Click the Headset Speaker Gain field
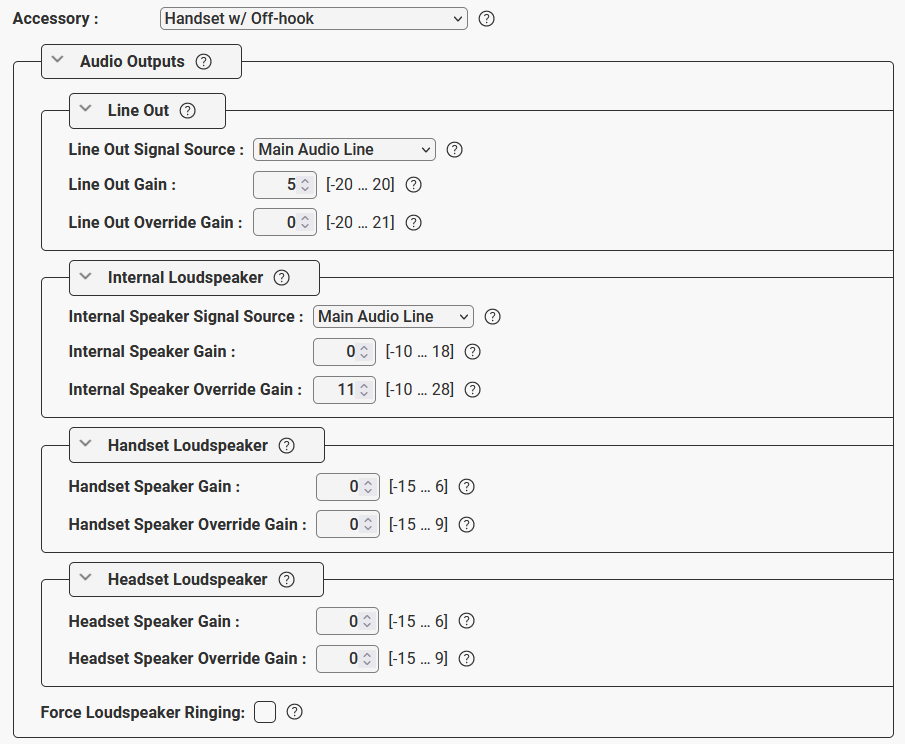Screen dimensions: 905x744 (342, 622)
